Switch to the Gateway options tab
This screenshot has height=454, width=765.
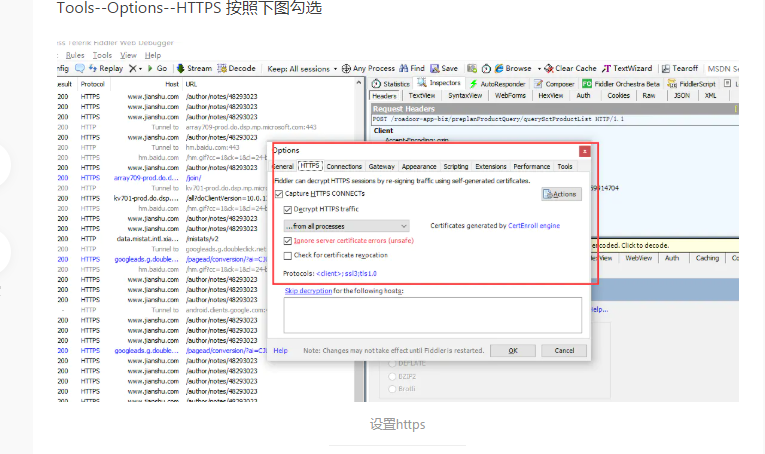[x=382, y=166]
